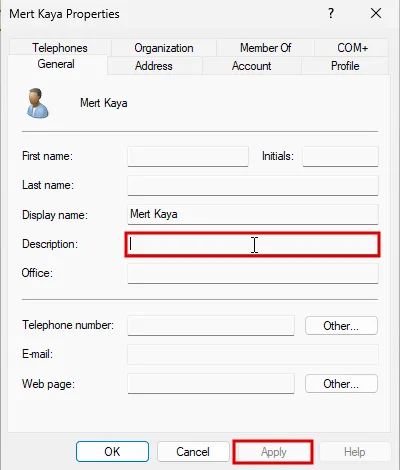This screenshot has width=400, height=470.
Task: Click the Help button
Action: point(355,452)
